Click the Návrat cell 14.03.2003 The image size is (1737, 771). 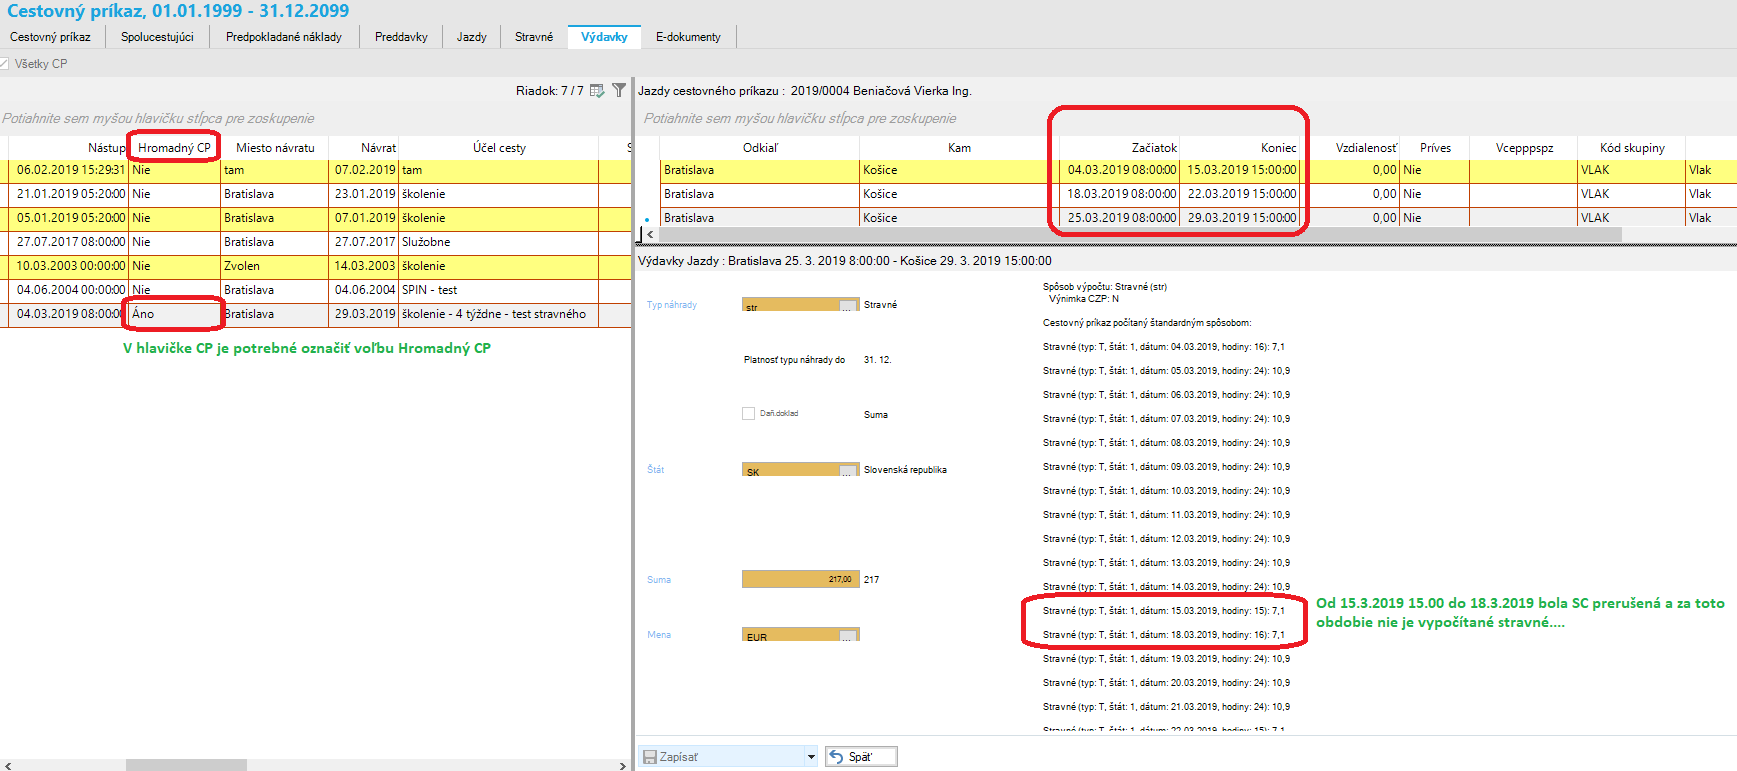point(364,266)
